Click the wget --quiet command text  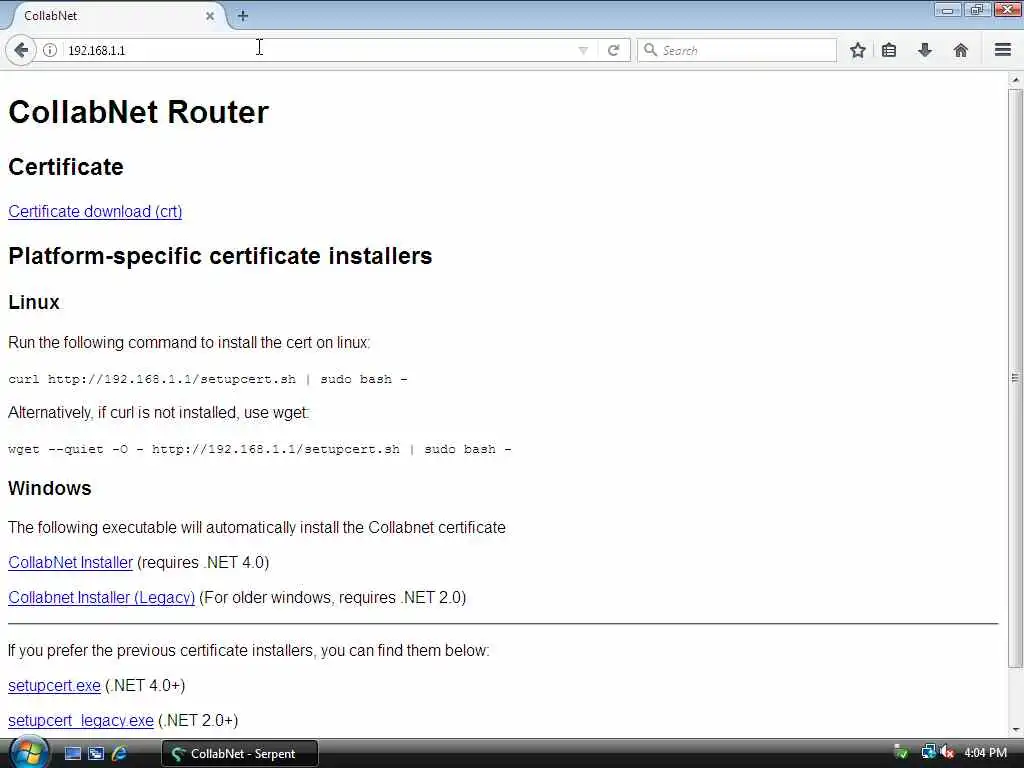pyautogui.click(x=260, y=449)
